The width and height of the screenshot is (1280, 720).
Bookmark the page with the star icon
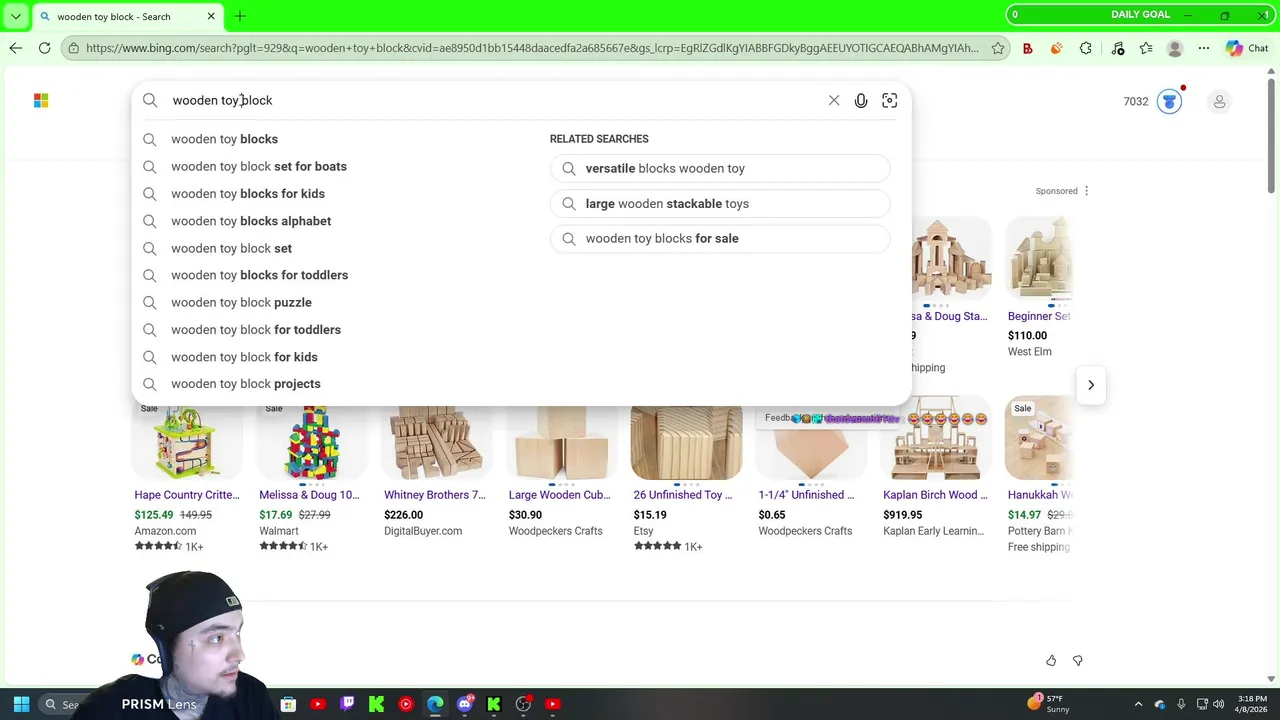coord(998,48)
